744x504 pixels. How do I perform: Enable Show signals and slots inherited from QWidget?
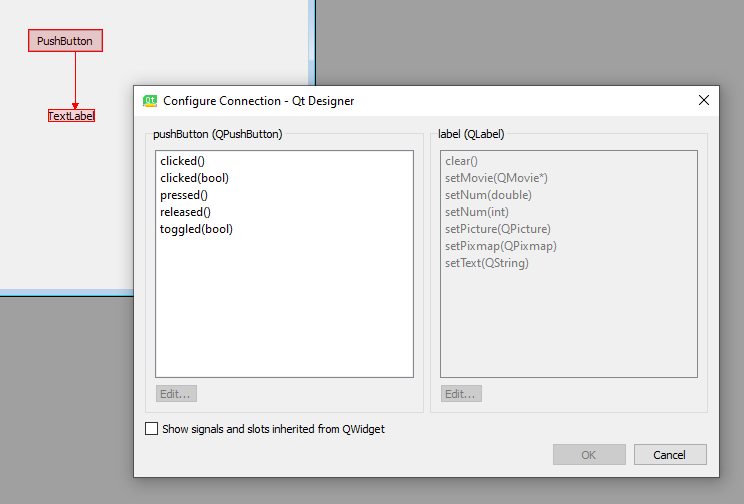(152, 429)
